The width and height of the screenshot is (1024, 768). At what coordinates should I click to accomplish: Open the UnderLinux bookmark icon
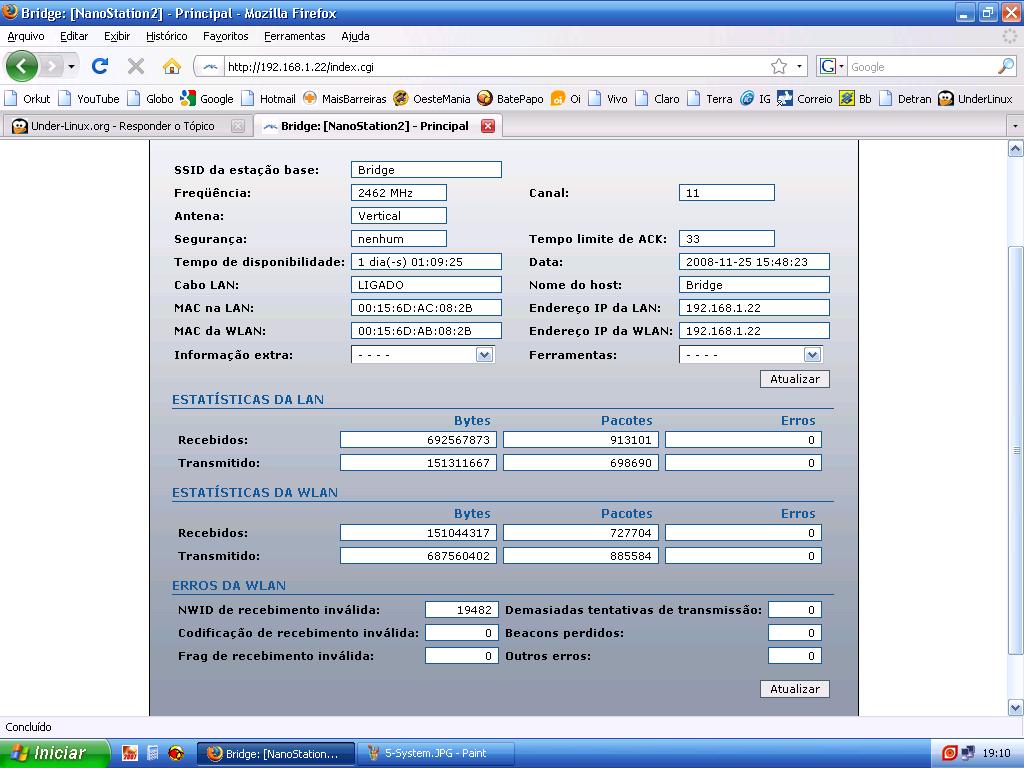click(946, 99)
